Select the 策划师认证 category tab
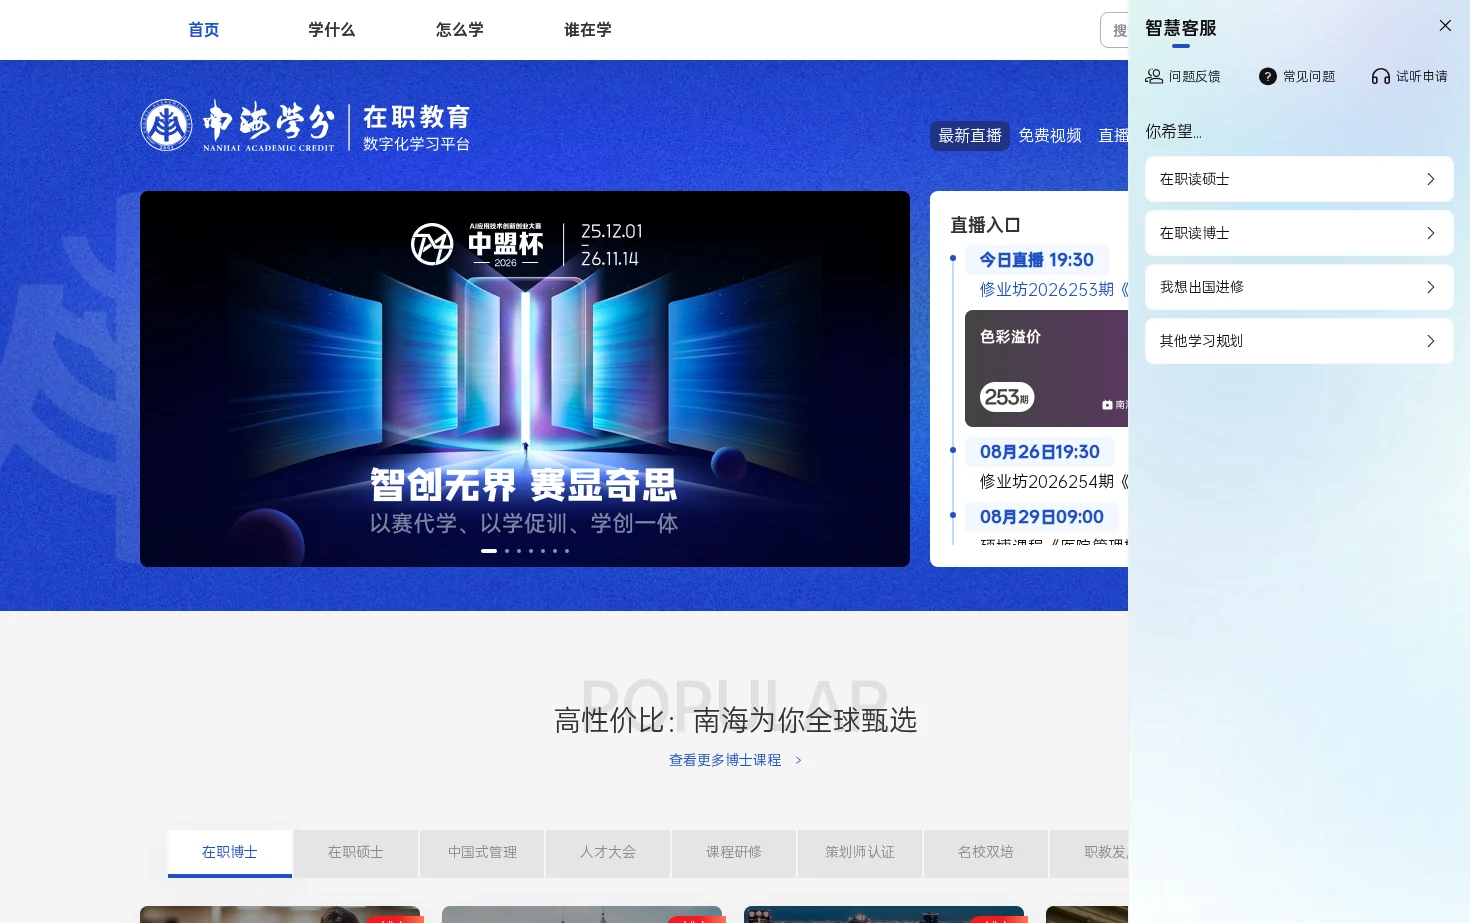This screenshot has height=923, width=1470. 860,853
